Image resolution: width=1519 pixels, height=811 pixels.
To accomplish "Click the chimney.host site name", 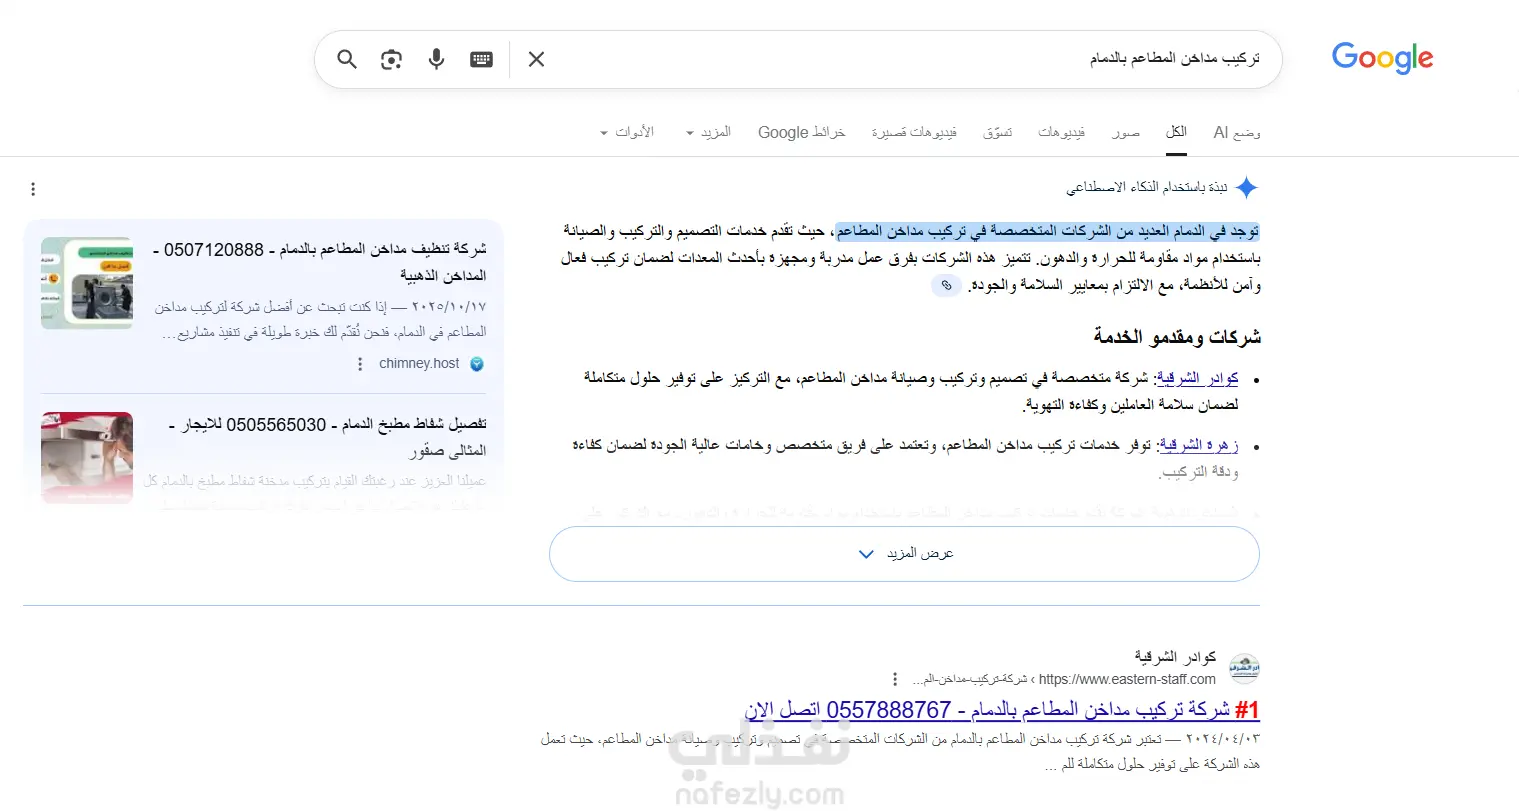I will 419,364.
